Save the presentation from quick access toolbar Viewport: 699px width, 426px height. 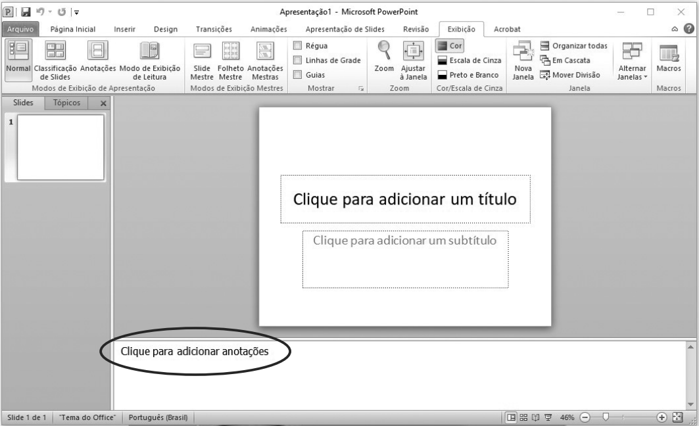pyautogui.click(x=26, y=12)
